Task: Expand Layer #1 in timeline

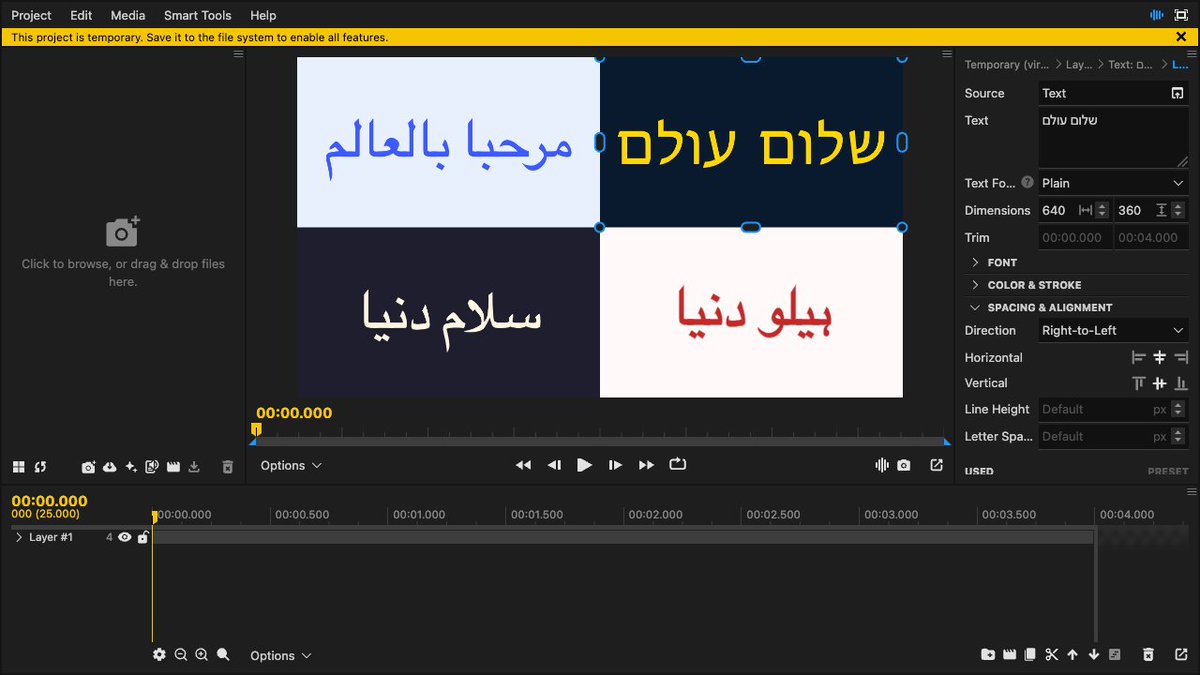Action: pyautogui.click(x=19, y=537)
